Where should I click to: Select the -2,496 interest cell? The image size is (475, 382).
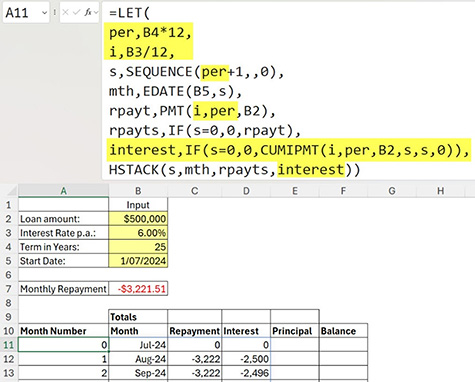(246, 373)
